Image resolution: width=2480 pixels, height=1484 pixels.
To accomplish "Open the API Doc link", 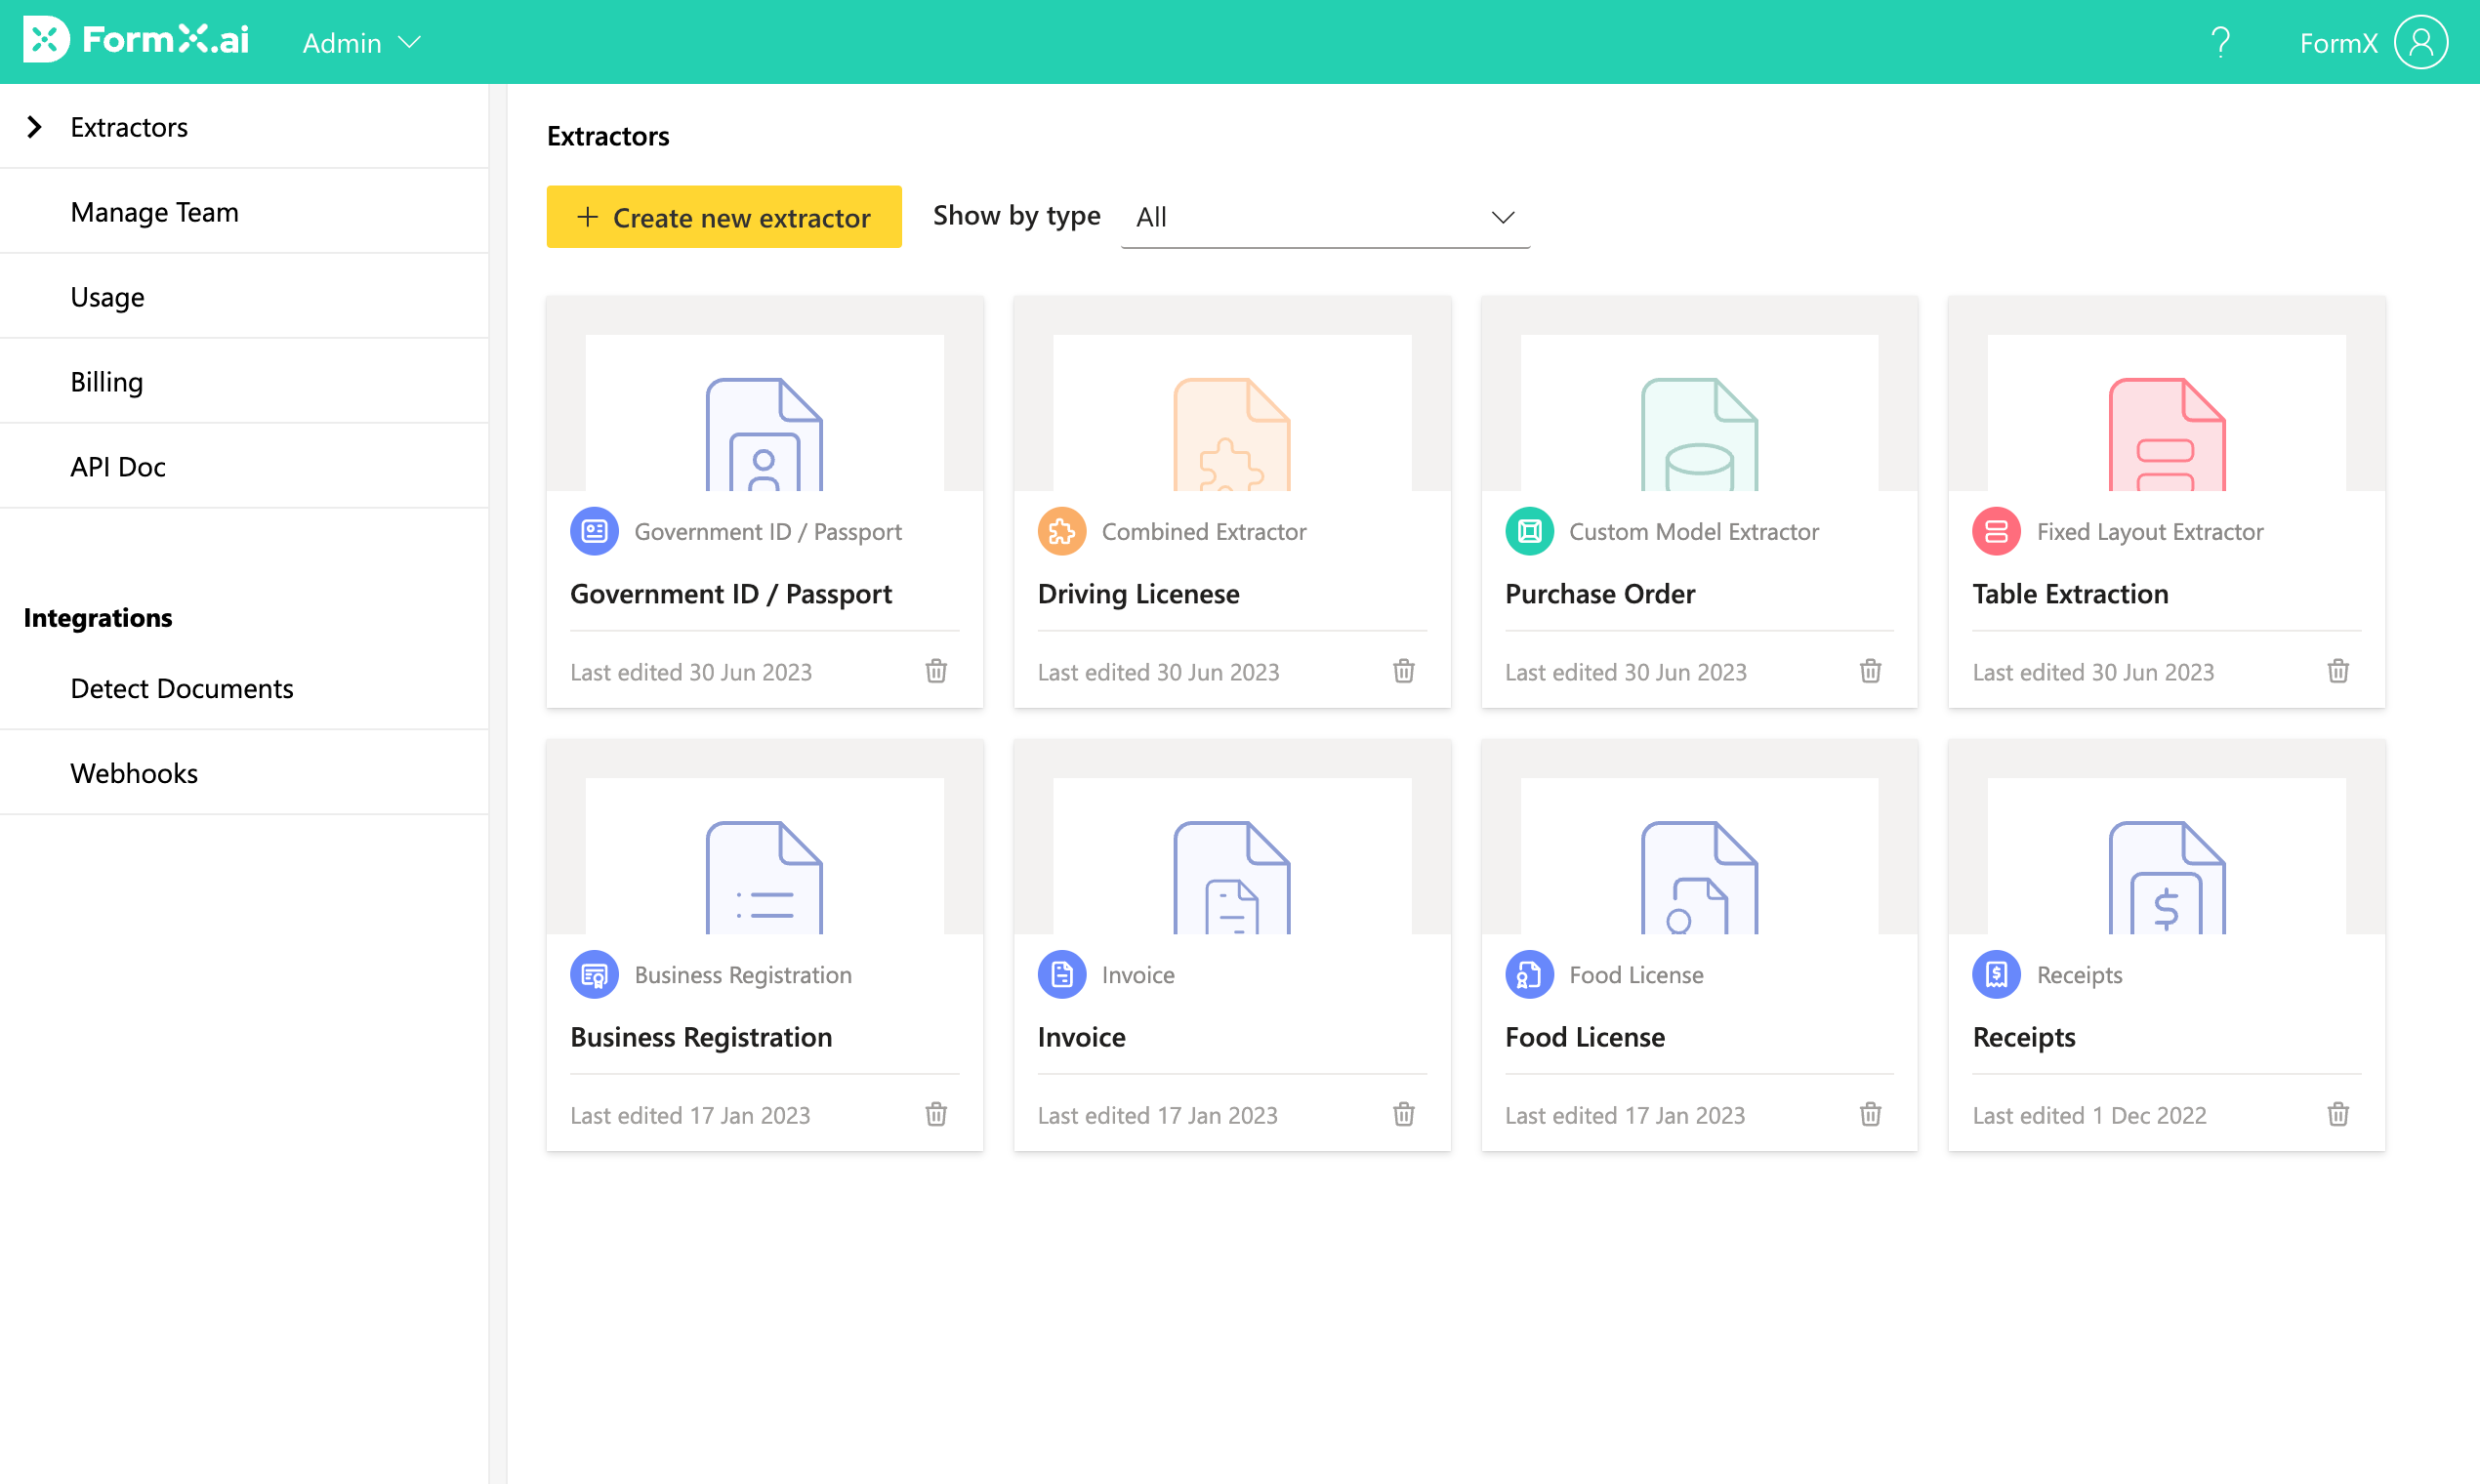I will click(x=117, y=467).
